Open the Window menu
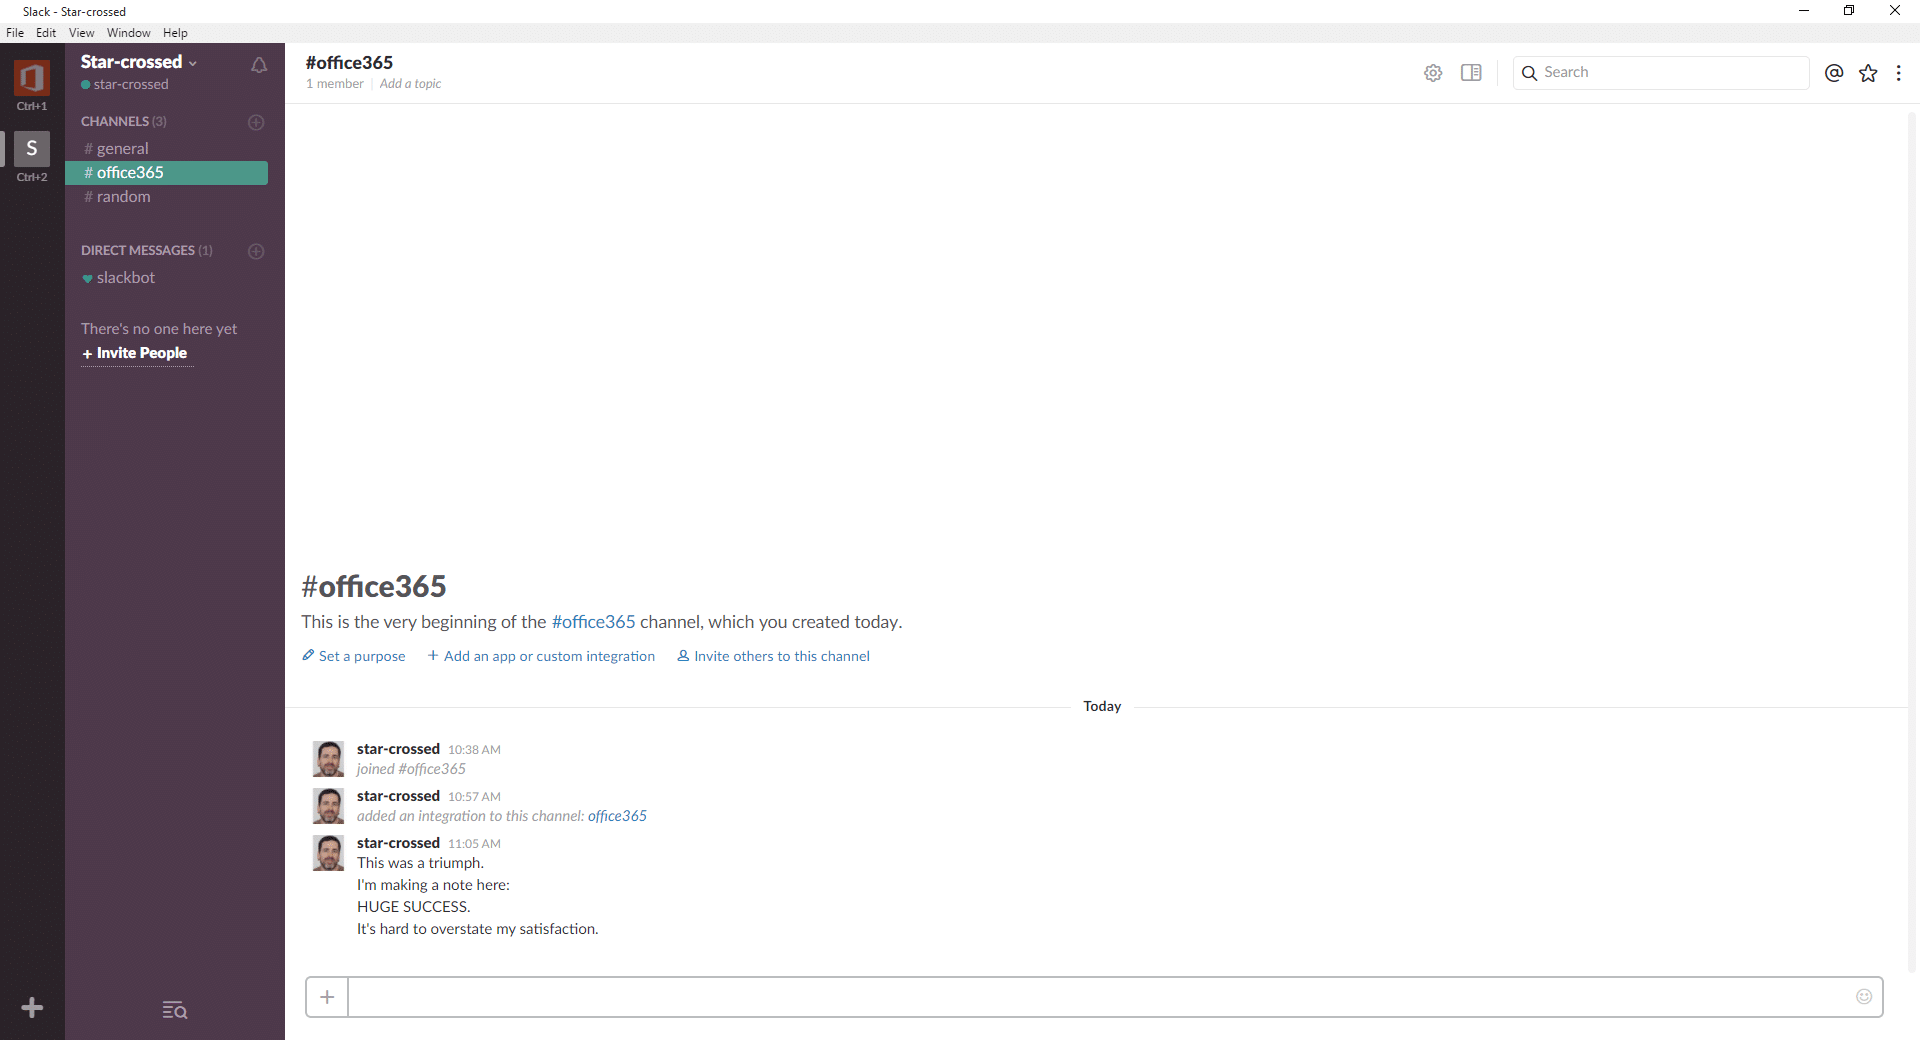The height and width of the screenshot is (1040, 1920). 129,33
